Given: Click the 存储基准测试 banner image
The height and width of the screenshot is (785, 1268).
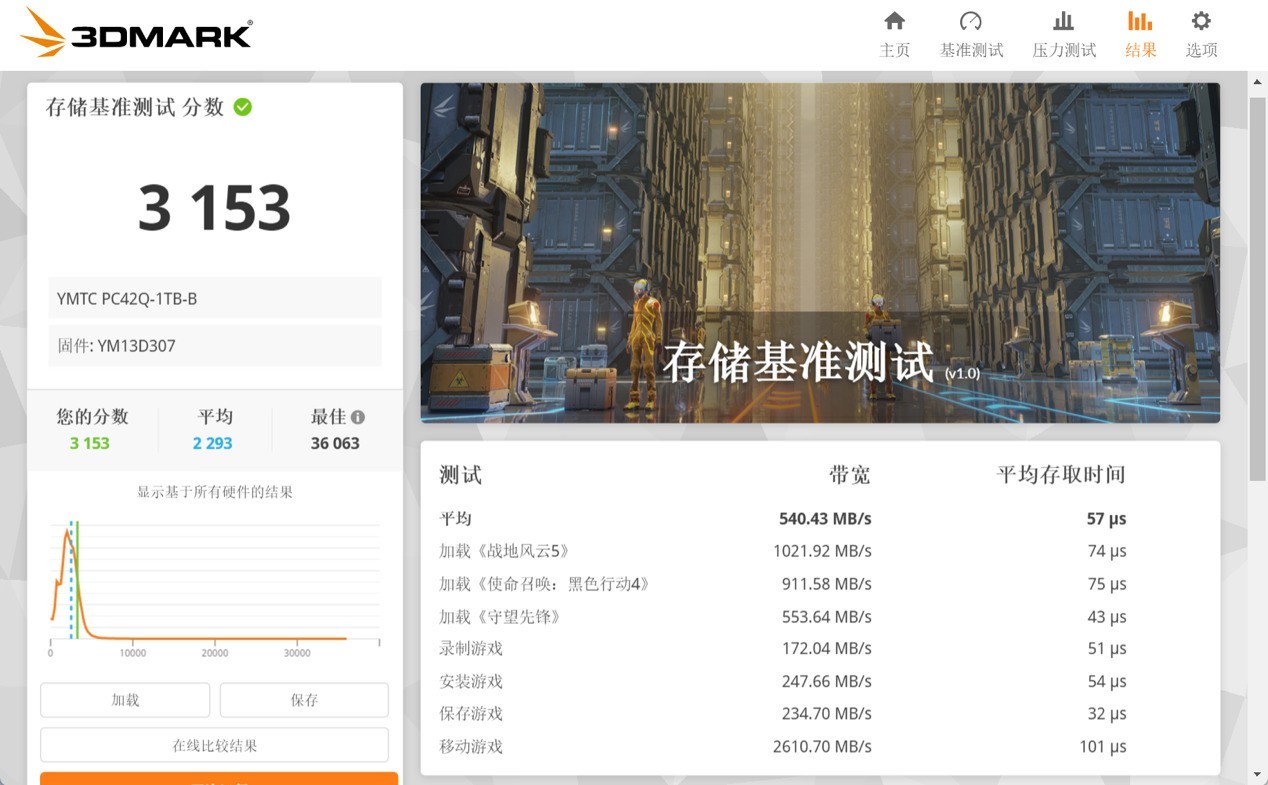Looking at the screenshot, I should coord(820,252).
